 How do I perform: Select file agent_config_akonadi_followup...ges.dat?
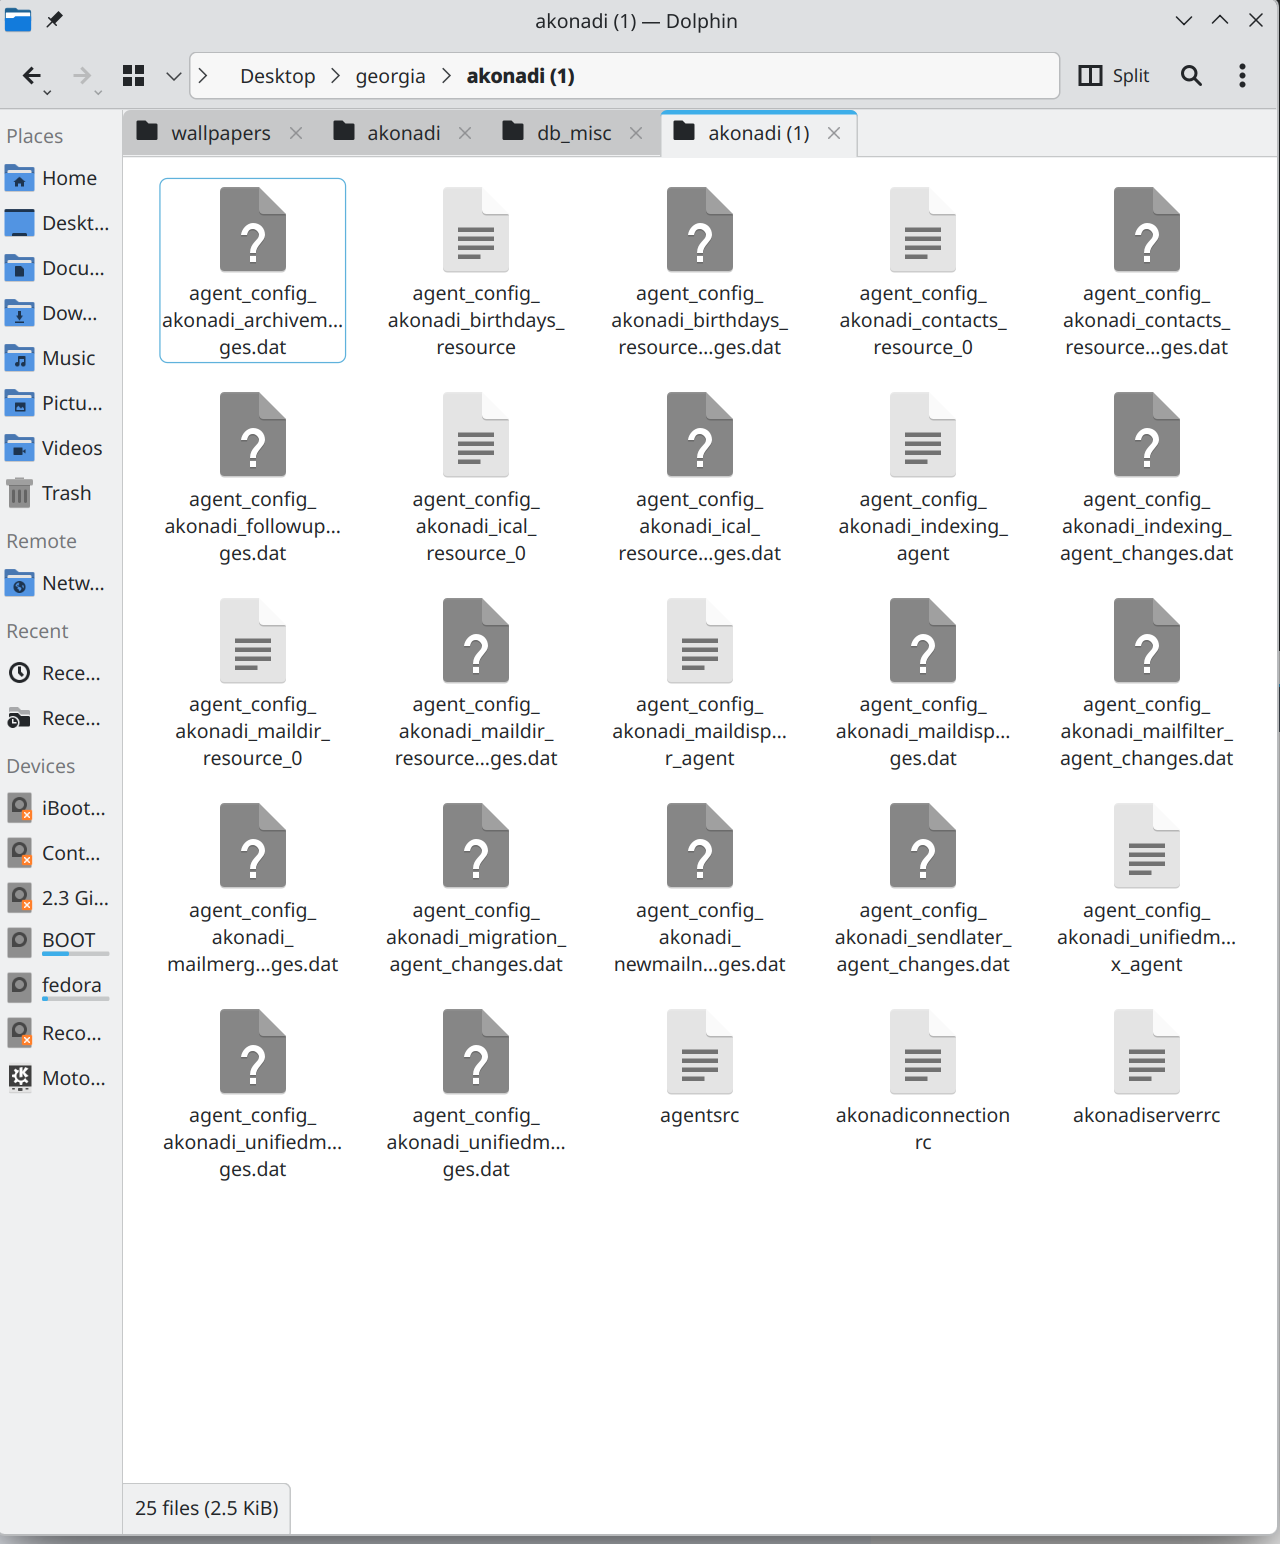point(253,477)
